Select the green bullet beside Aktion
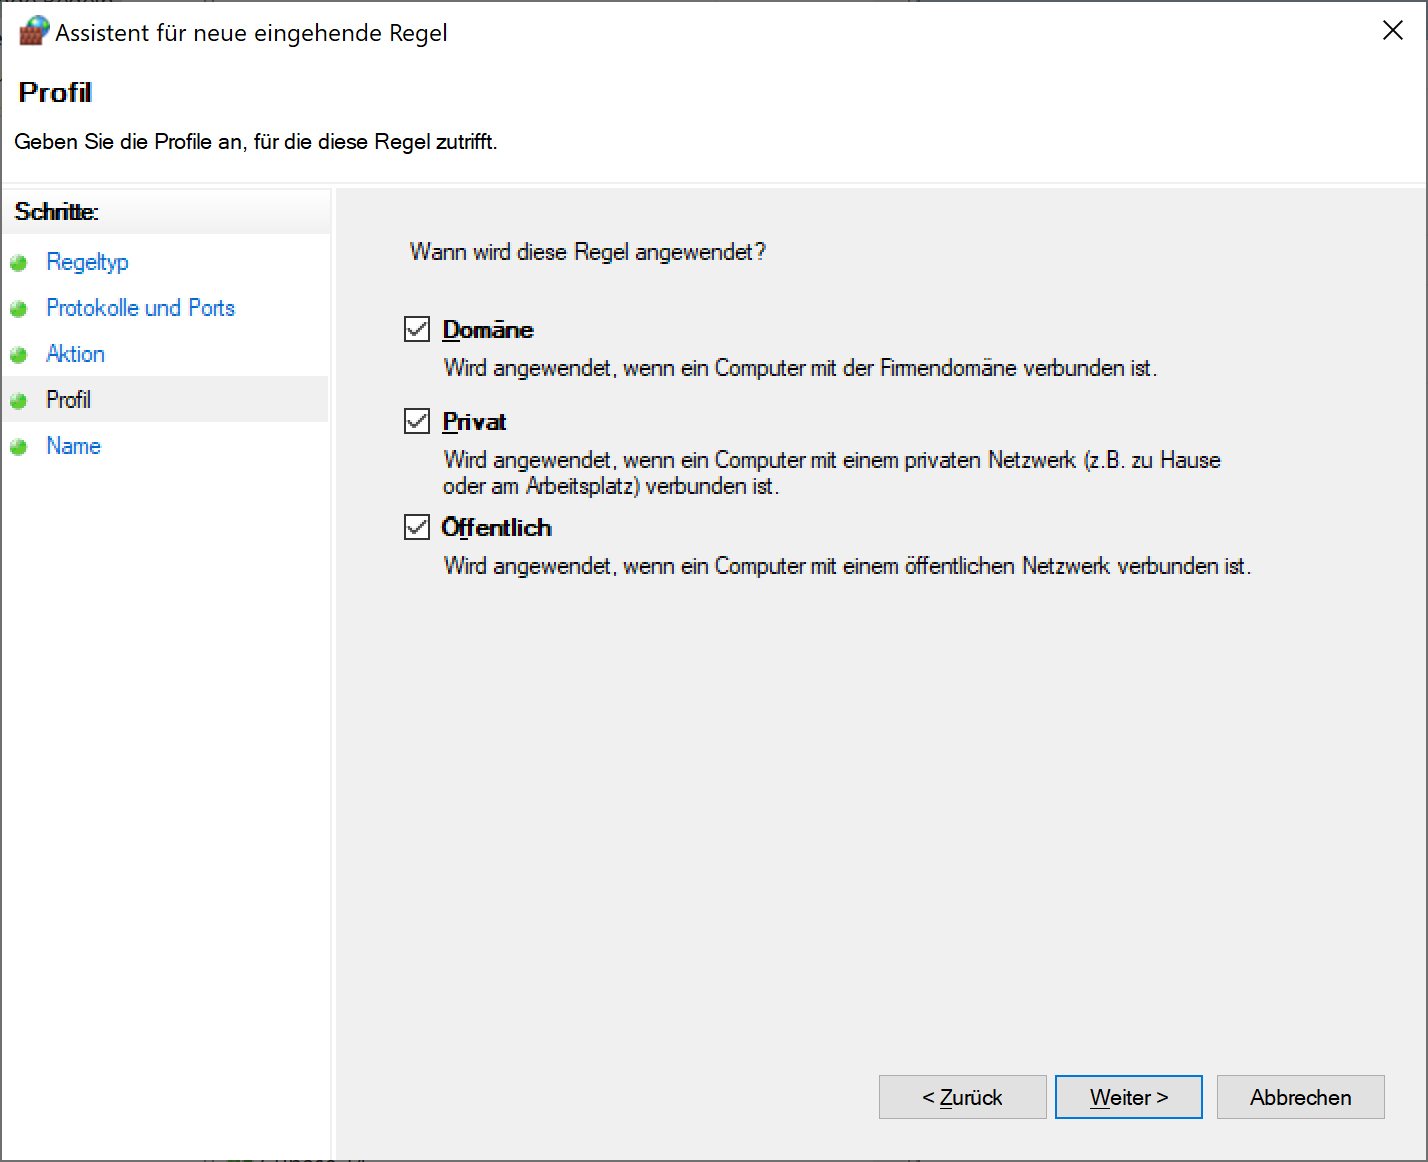Image resolution: width=1428 pixels, height=1162 pixels. pos(18,355)
